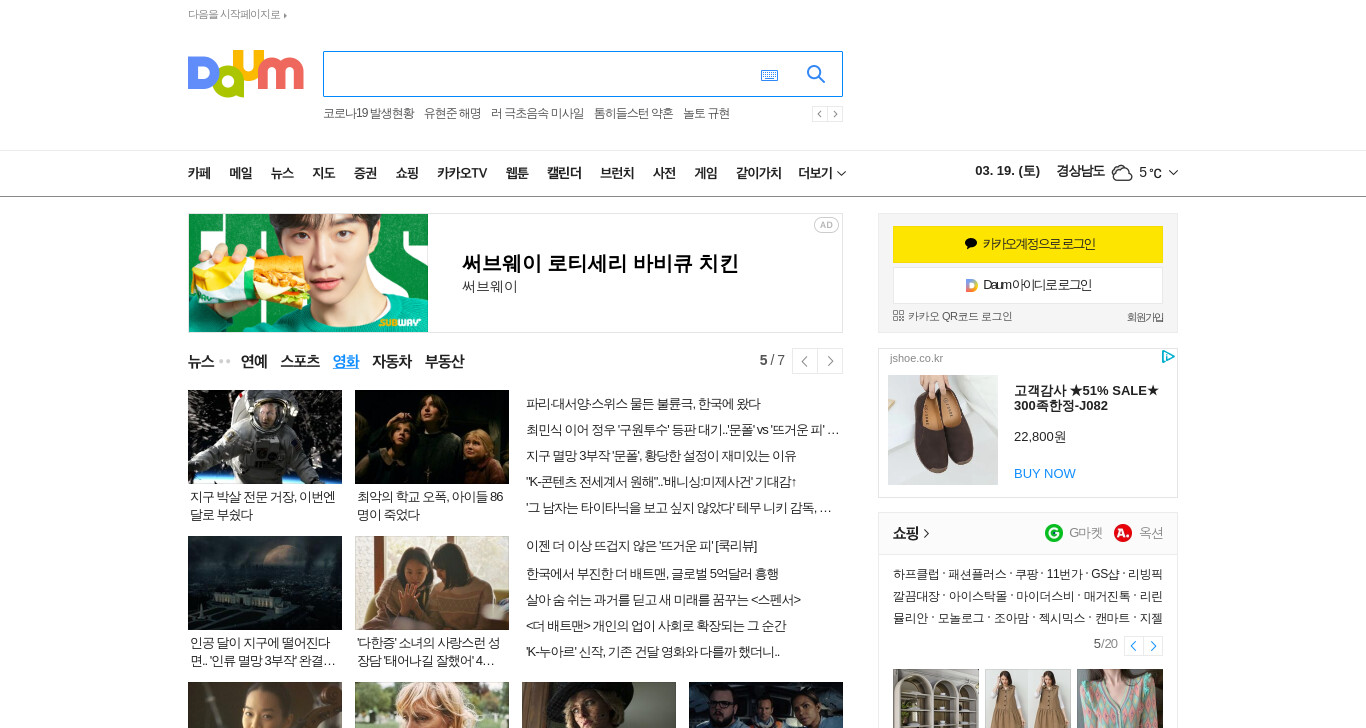Viewport: 1366px width, 728px height.
Task: Click 카카오계정으로 로그인 button
Action: coord(1028,244)
